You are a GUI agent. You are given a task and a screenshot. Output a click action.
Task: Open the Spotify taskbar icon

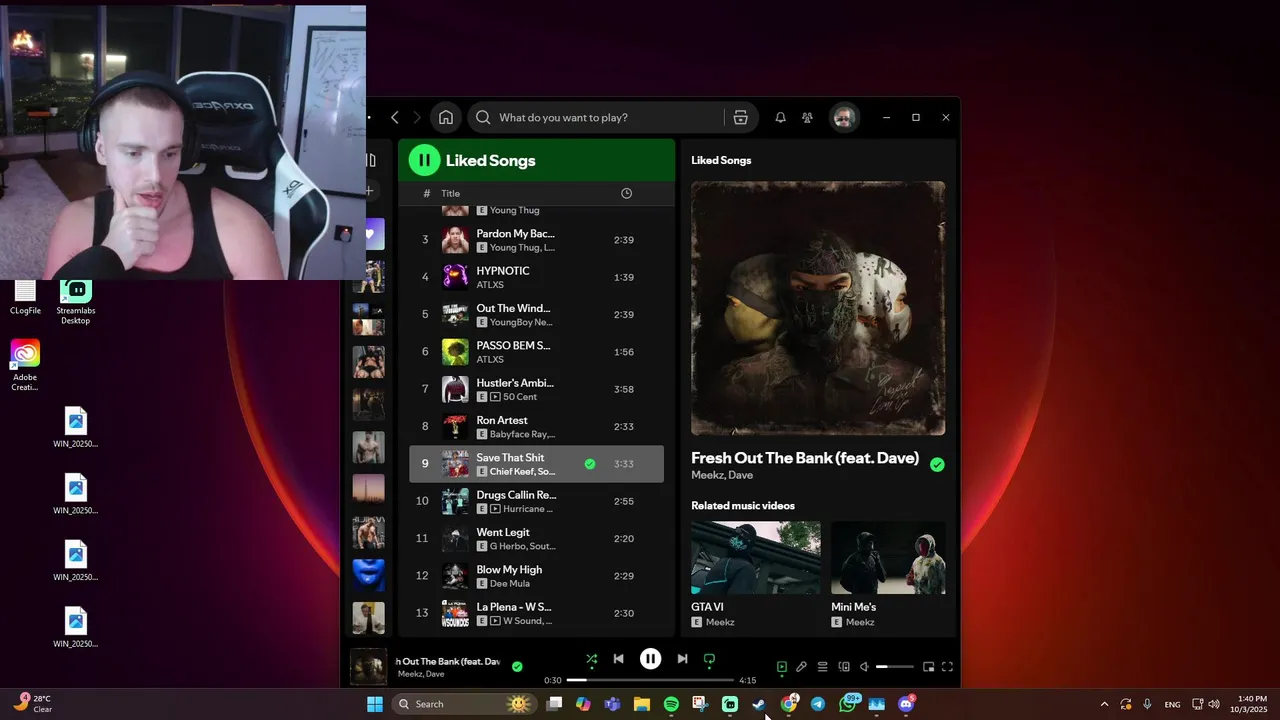pyautogui.click(x=671, y=704)
